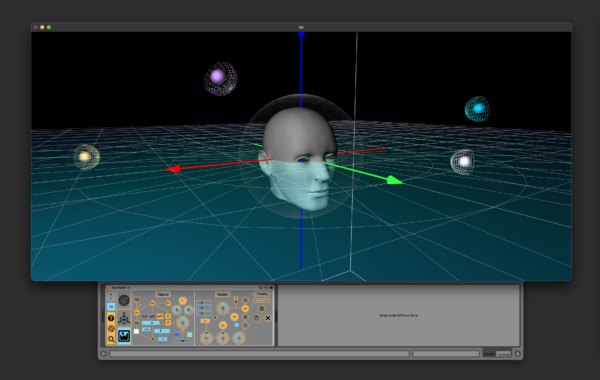Select the cyan sphere in 3D view
Image resolution: width=600 pixels, height=380 pixels.
(477, 109)
